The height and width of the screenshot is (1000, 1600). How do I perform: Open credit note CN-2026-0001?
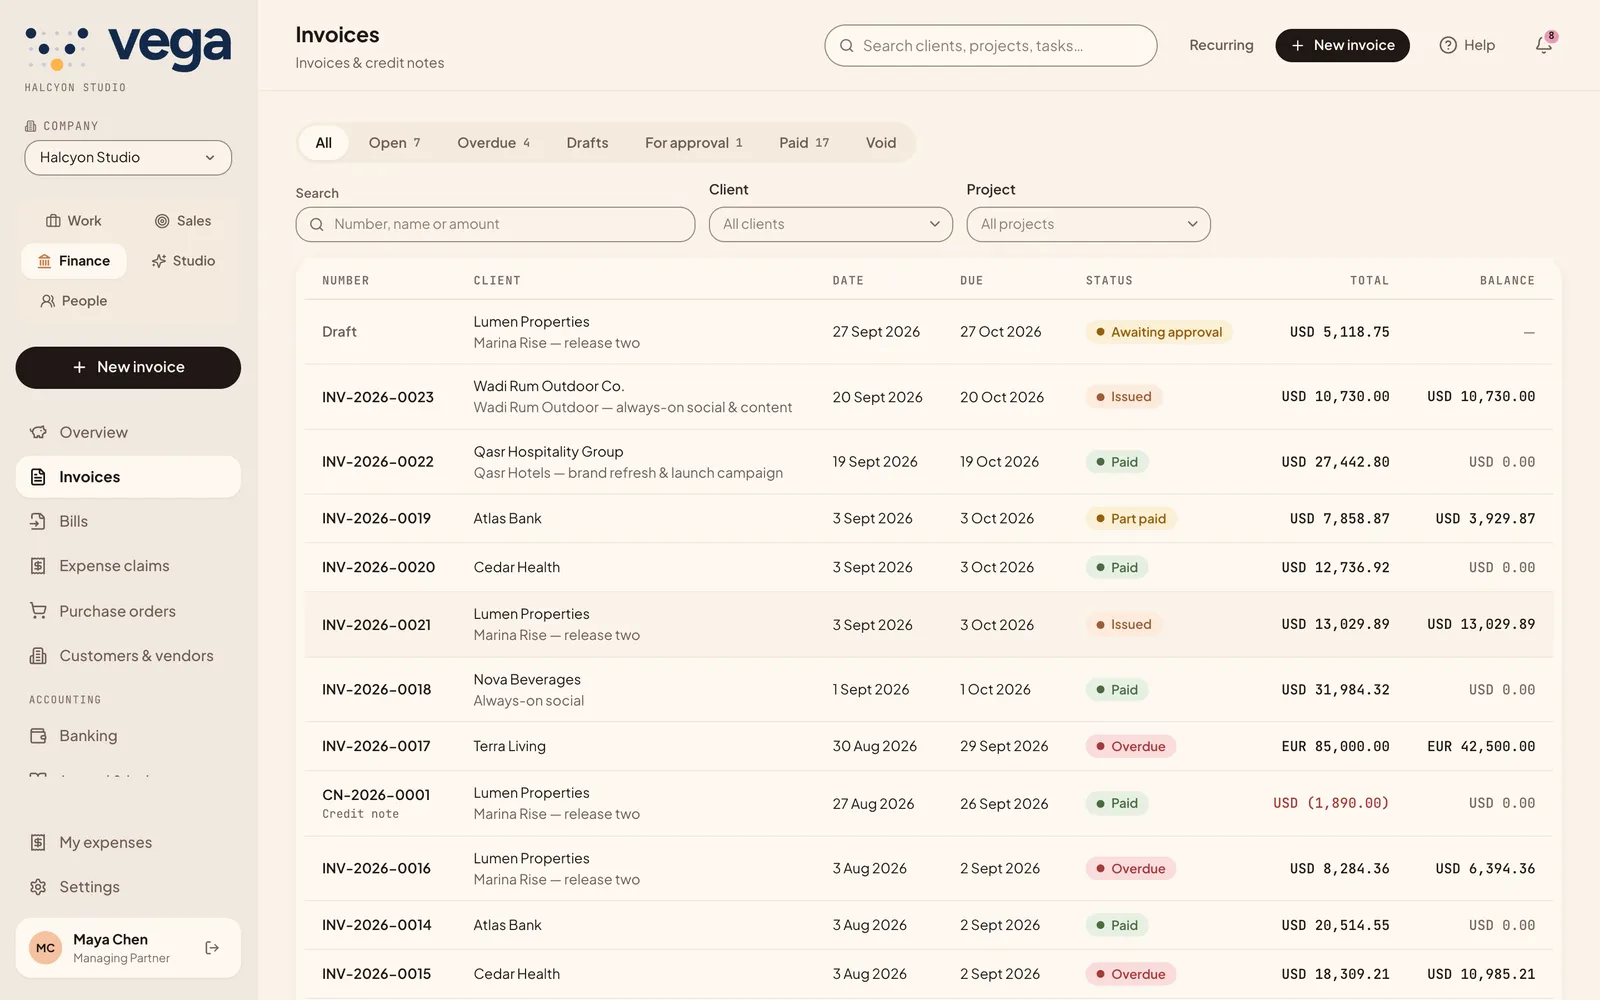929,803
